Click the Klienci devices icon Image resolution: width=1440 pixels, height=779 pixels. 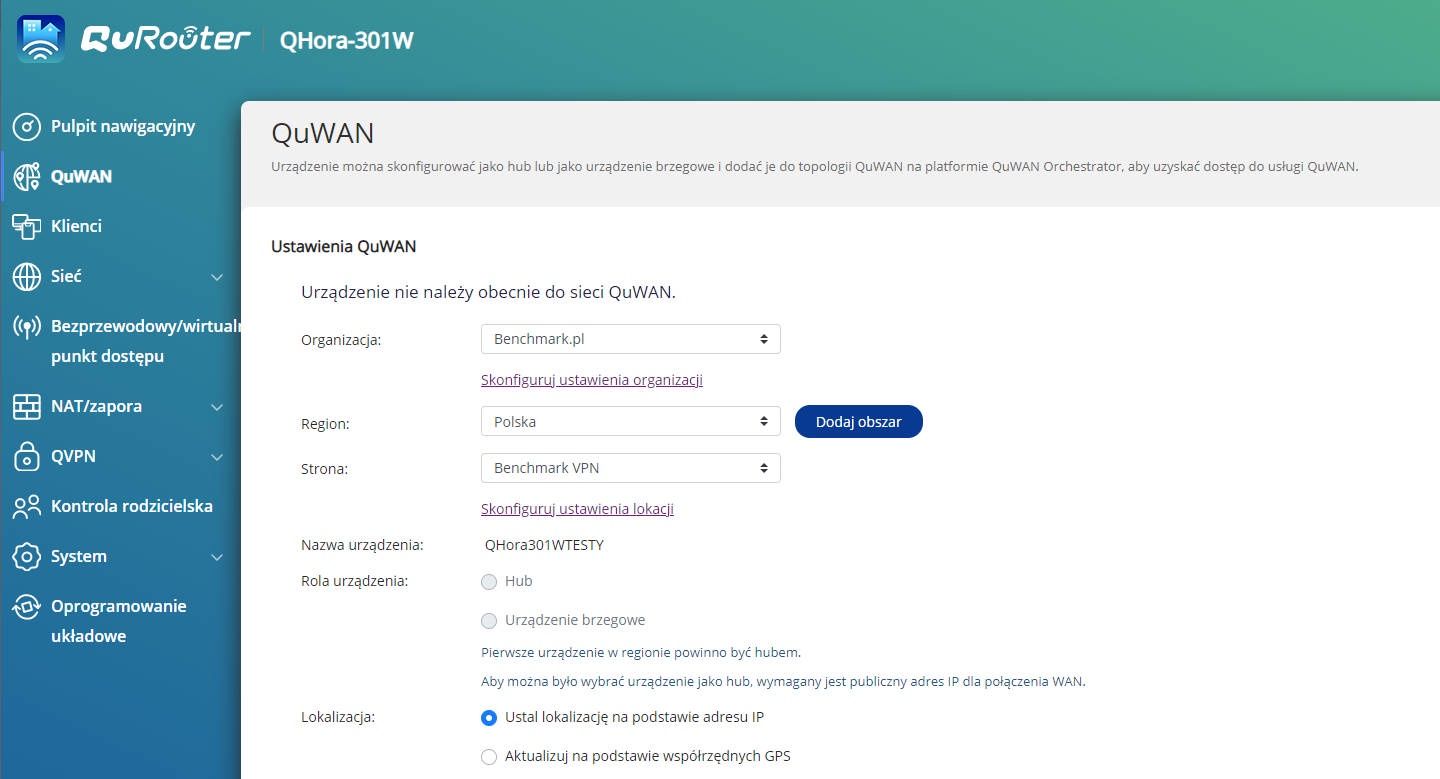point(26,227)
